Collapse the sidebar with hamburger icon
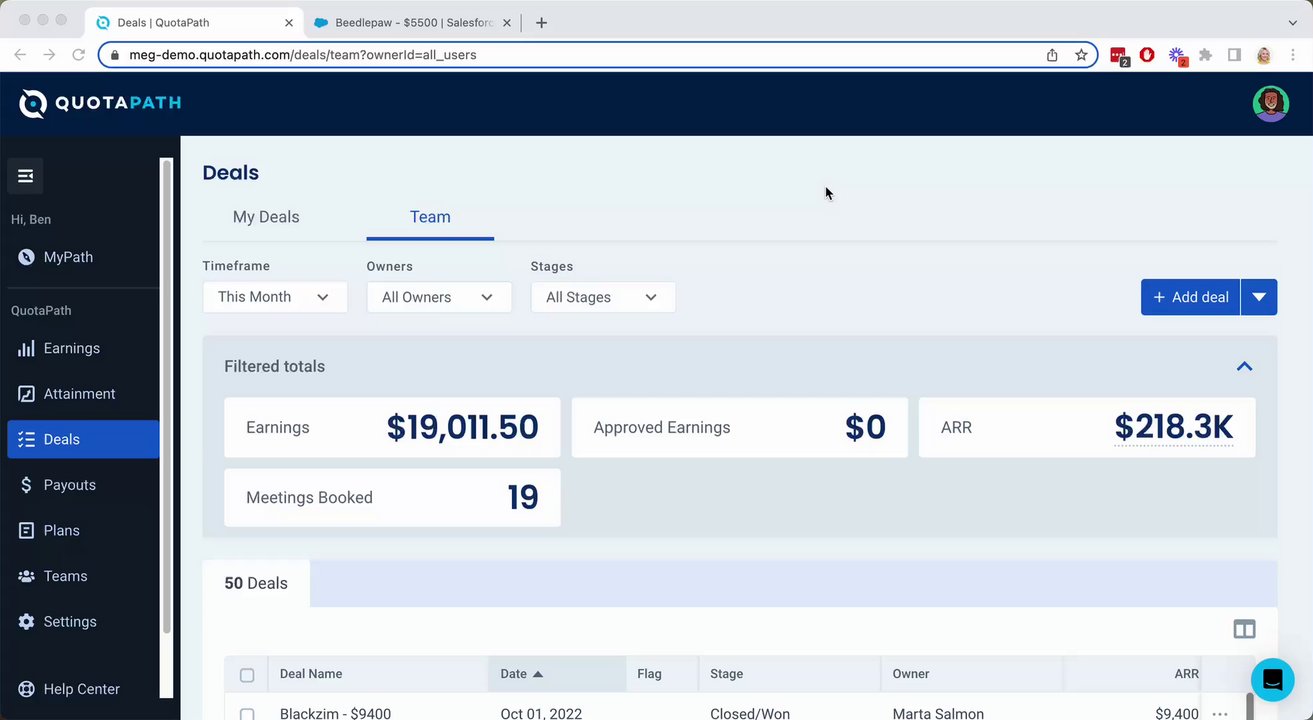 click(25, 176)
